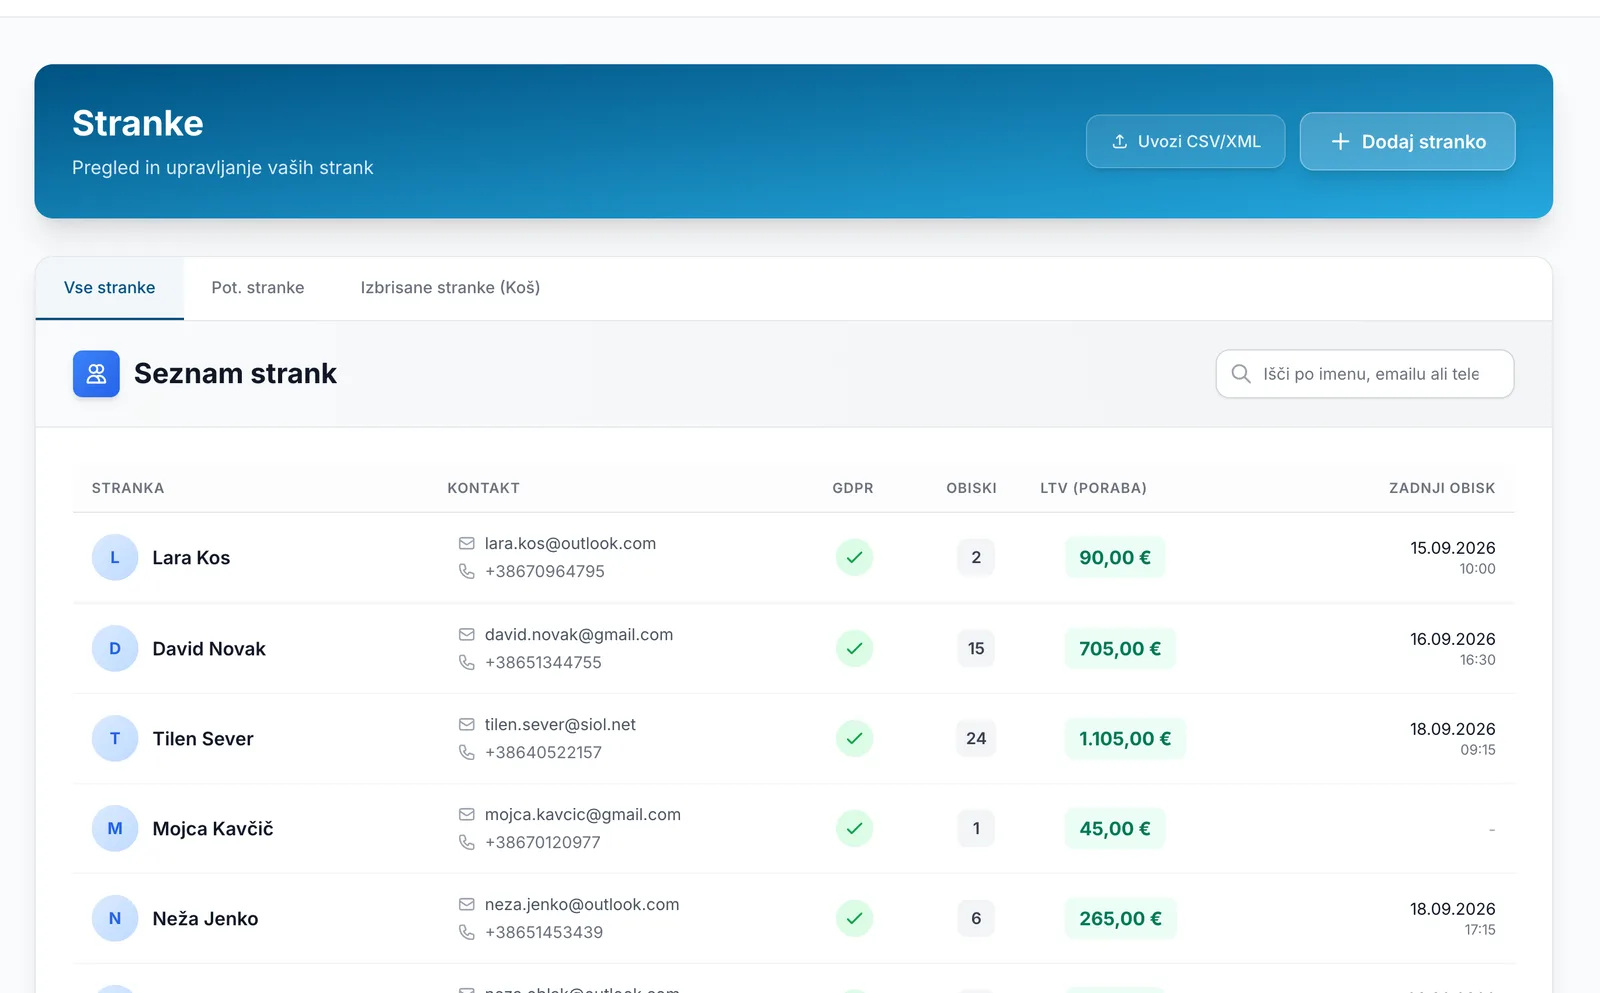The width and height of the screenshot is (1600, 993).
Task: Click phone number +38651453439
Action: (544, 932)
